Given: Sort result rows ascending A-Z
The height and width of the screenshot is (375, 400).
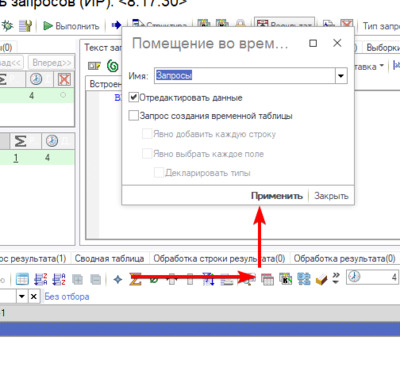Looking at the screenshot, I should (x=58, y=279).
